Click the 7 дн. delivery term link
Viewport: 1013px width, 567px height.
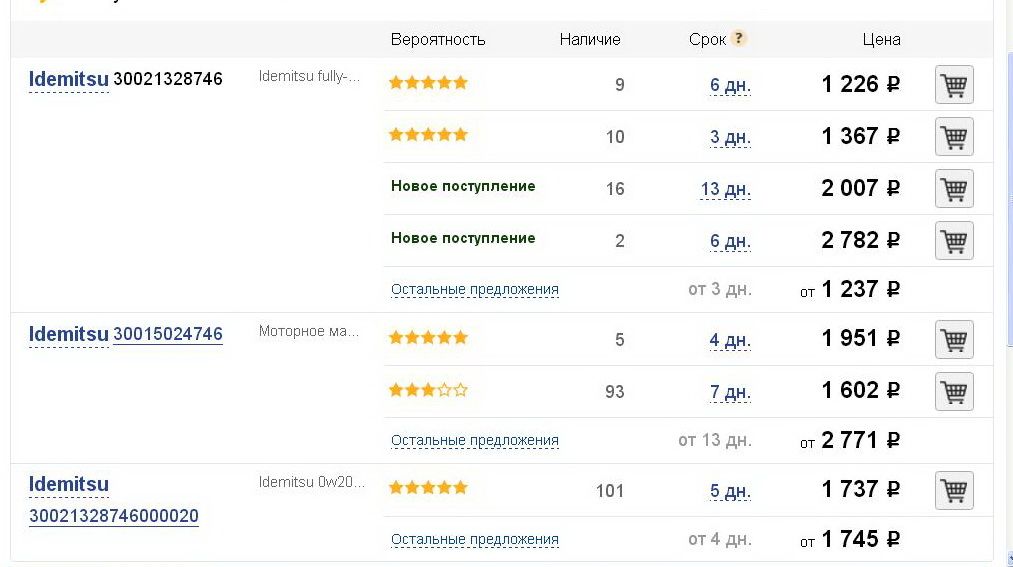(x=730, y=392)
